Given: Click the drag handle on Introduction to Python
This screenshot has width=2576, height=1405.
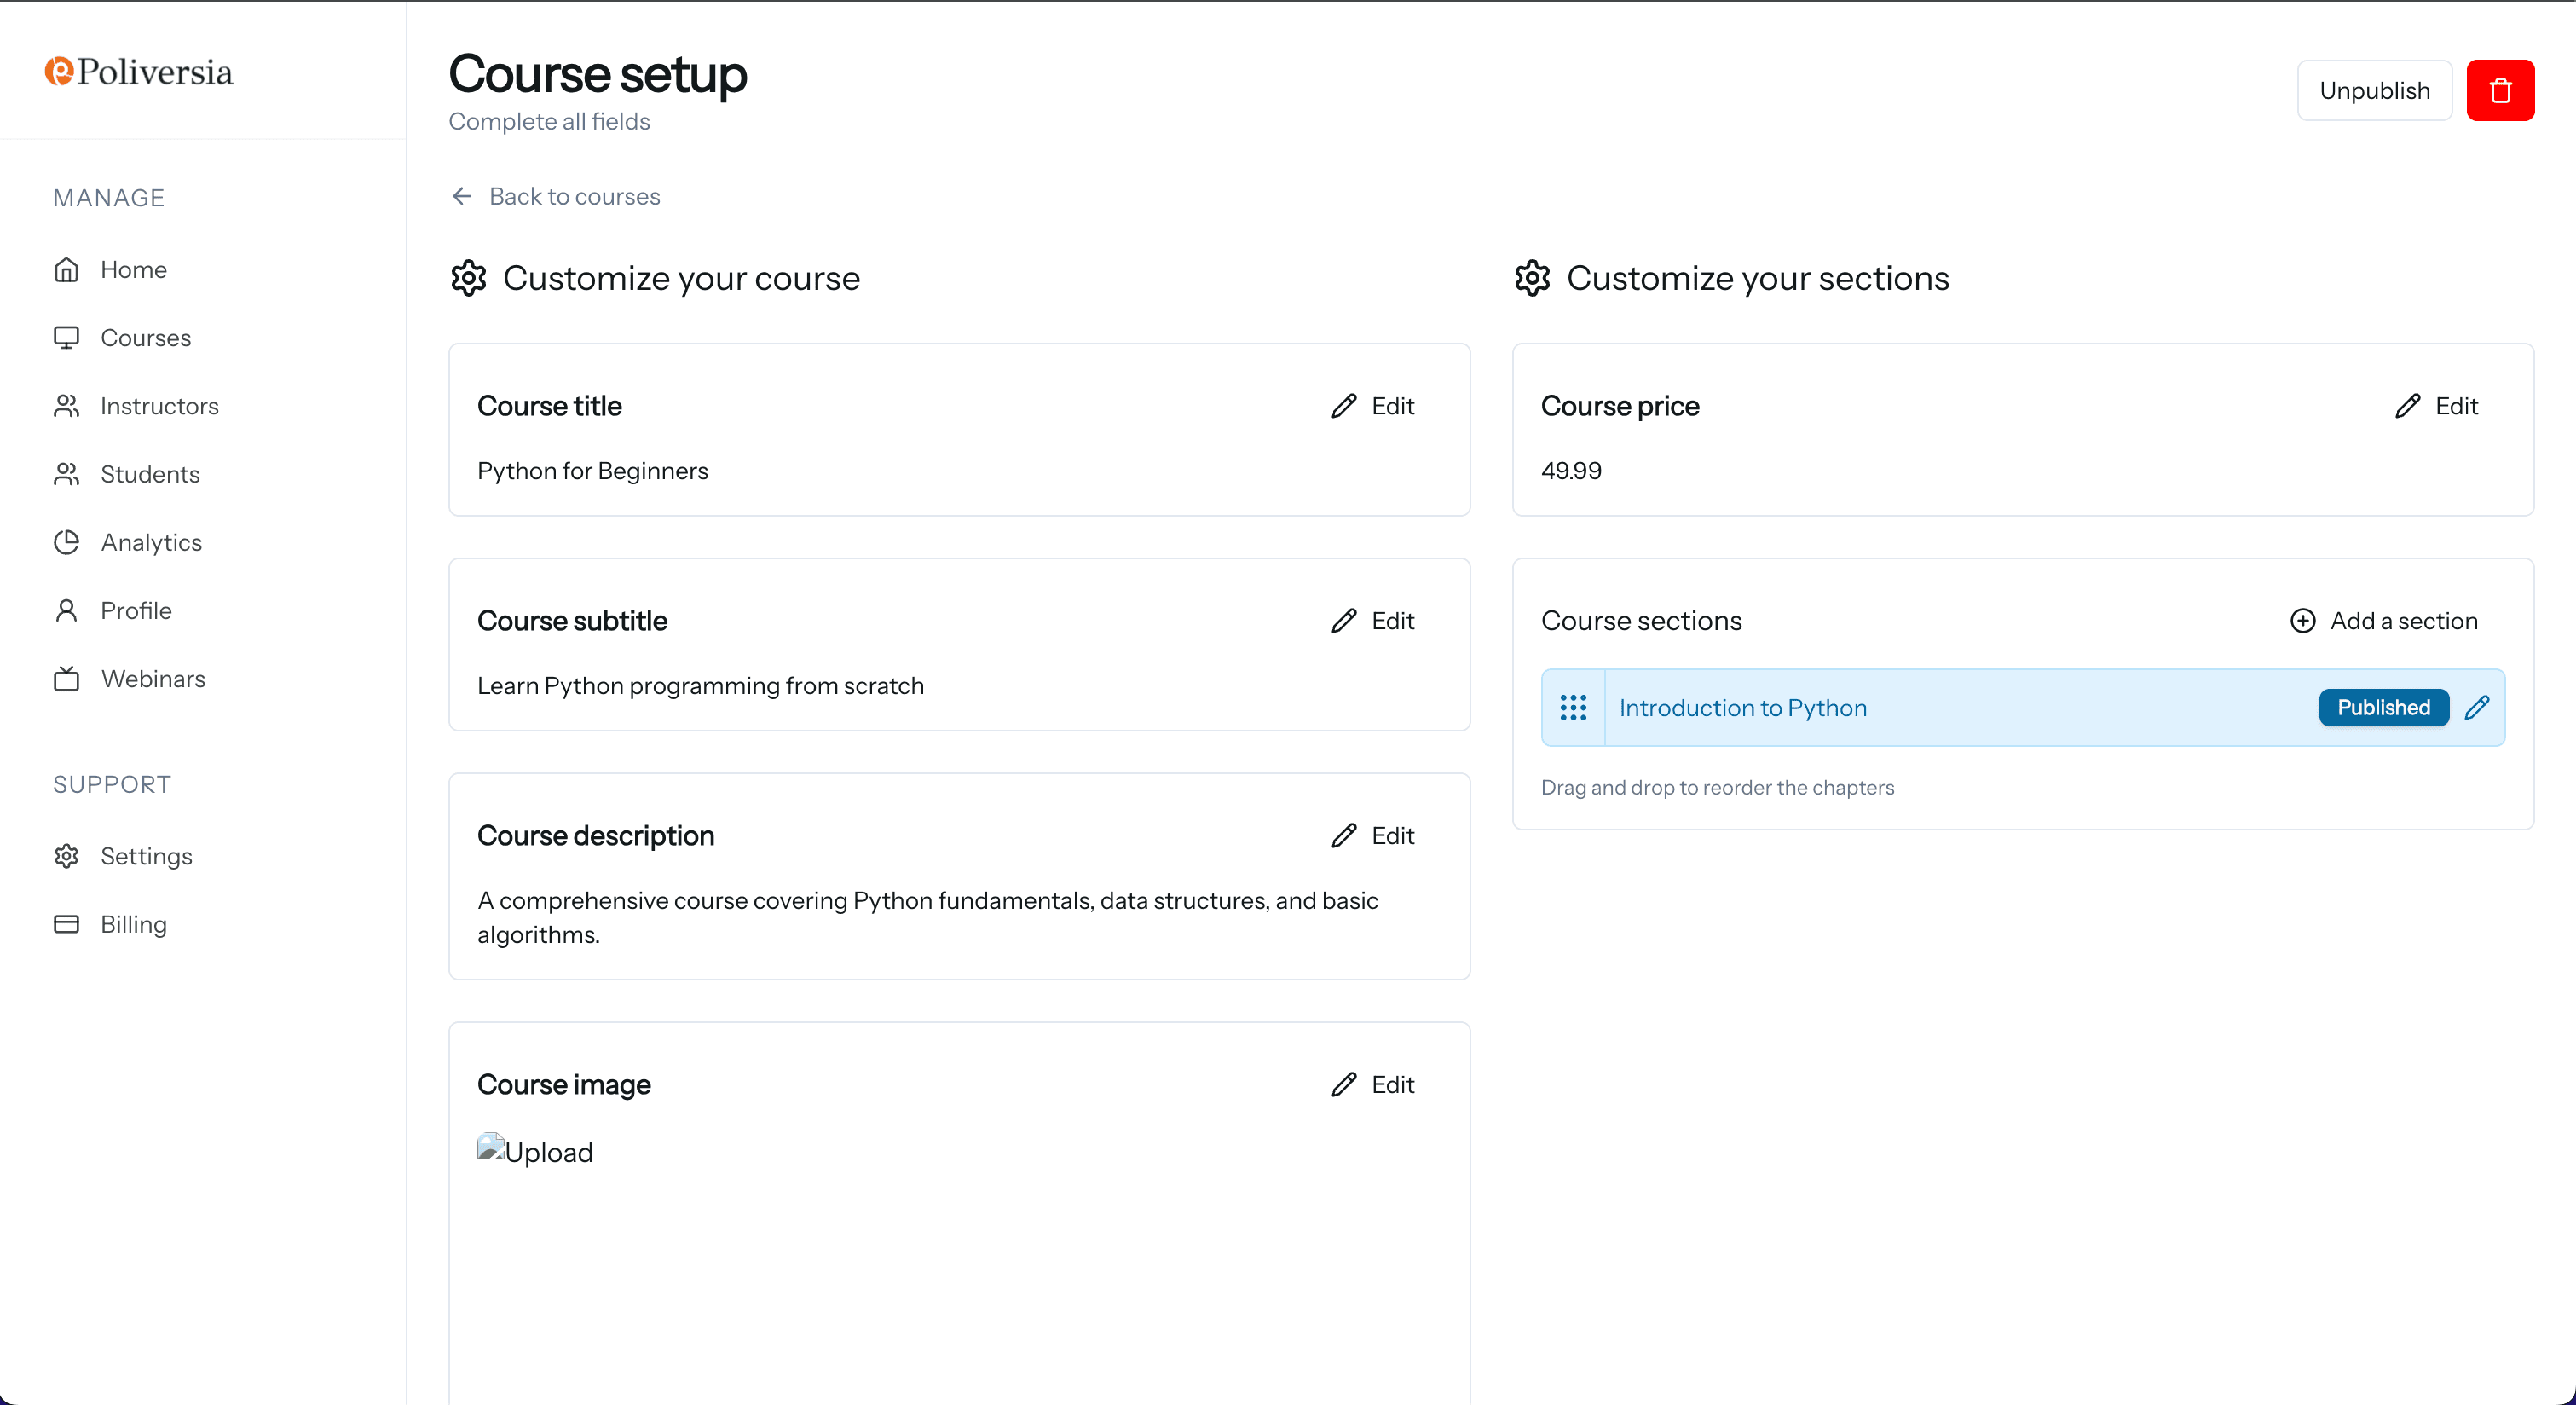Looking at the screenshot, I should click(x=1573, y=708).
